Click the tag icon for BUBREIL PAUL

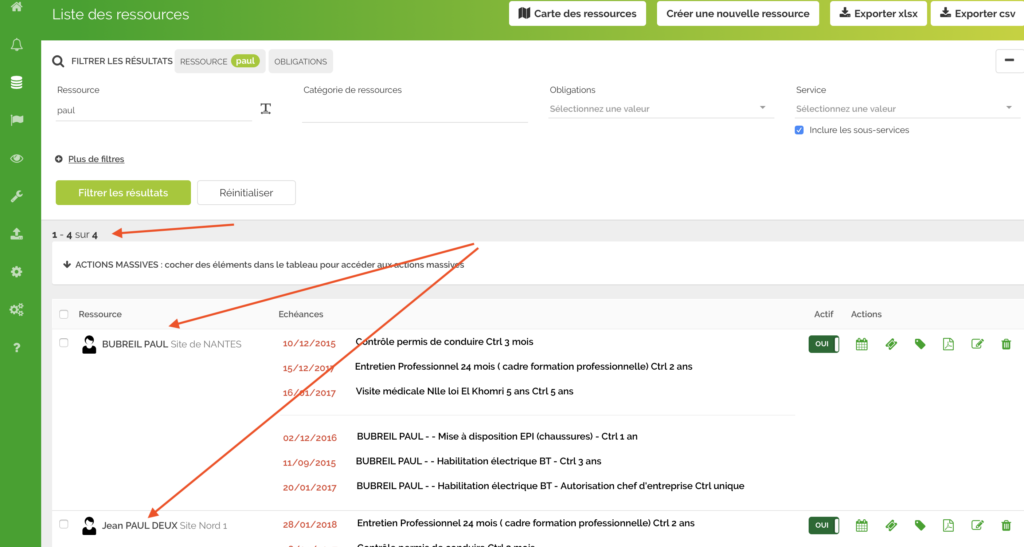coord(920,344)
